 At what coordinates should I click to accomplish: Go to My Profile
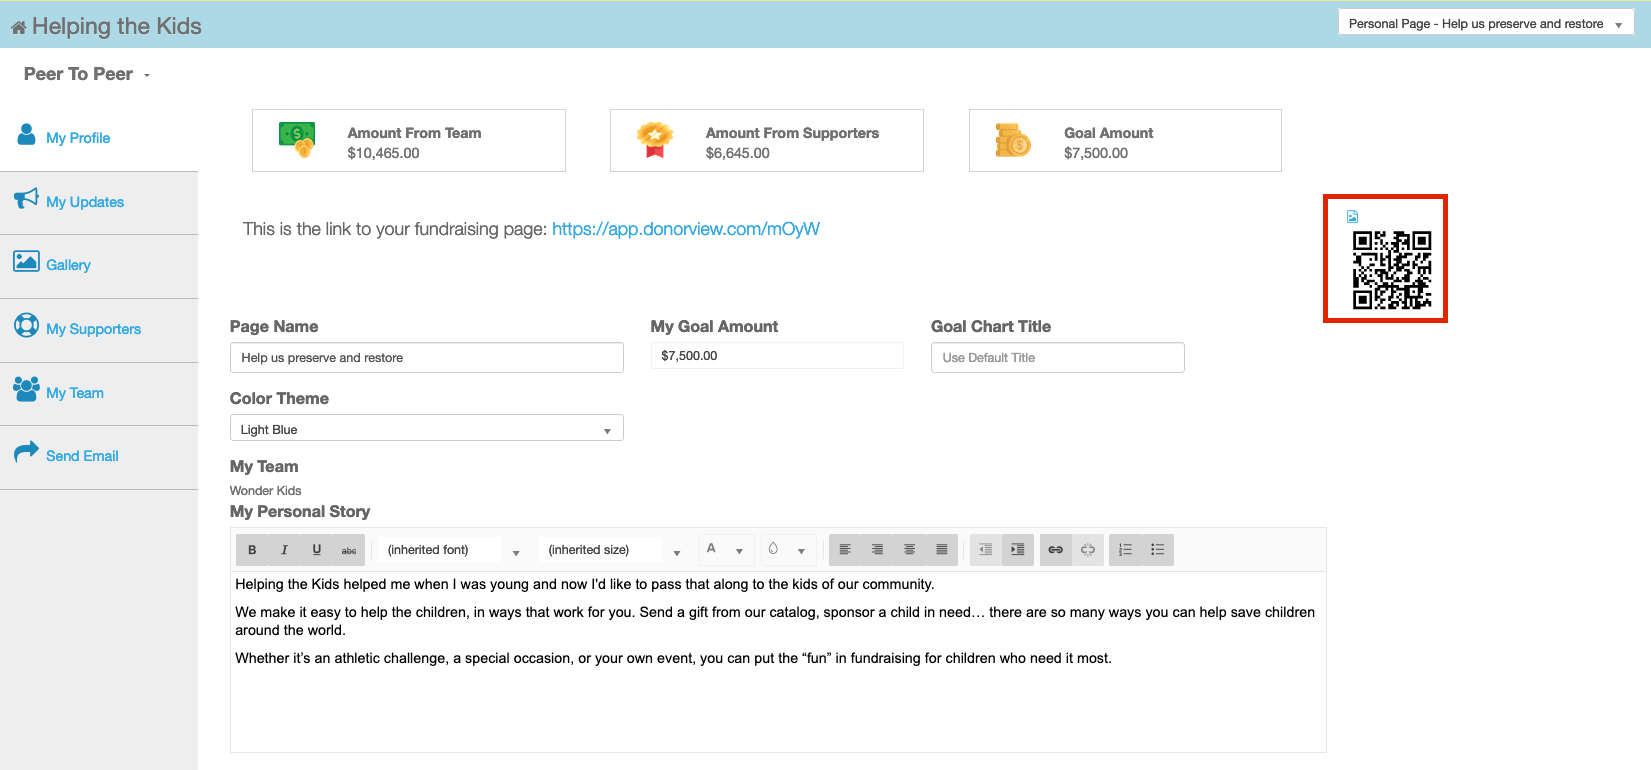[78, 138]
